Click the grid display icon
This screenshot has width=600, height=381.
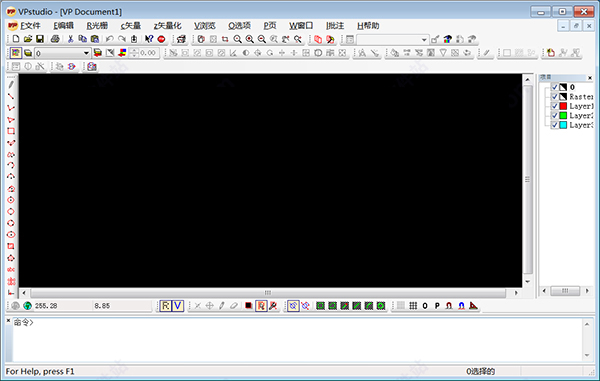point(413,306)
